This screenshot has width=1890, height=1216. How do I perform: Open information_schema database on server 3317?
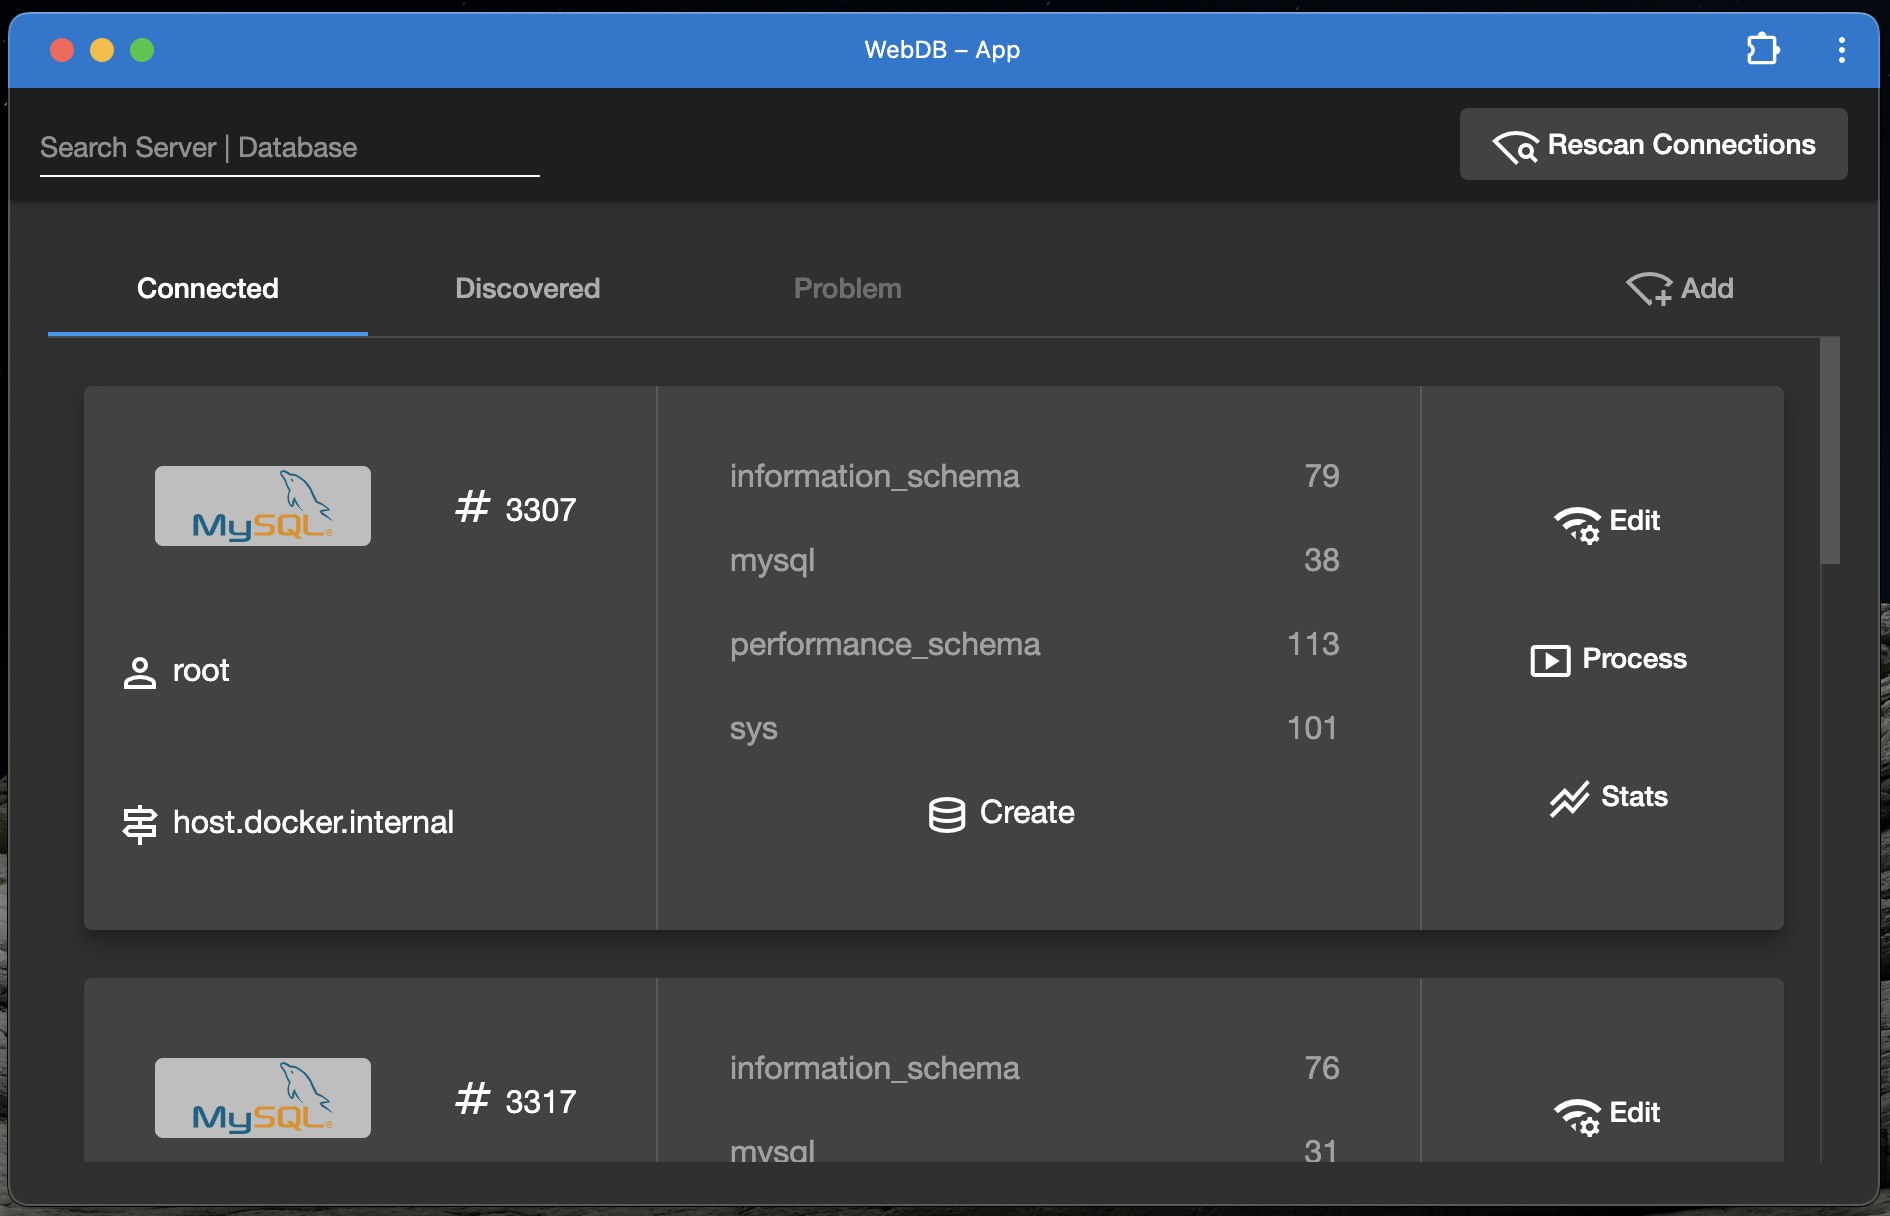[x=874, y=1068]
